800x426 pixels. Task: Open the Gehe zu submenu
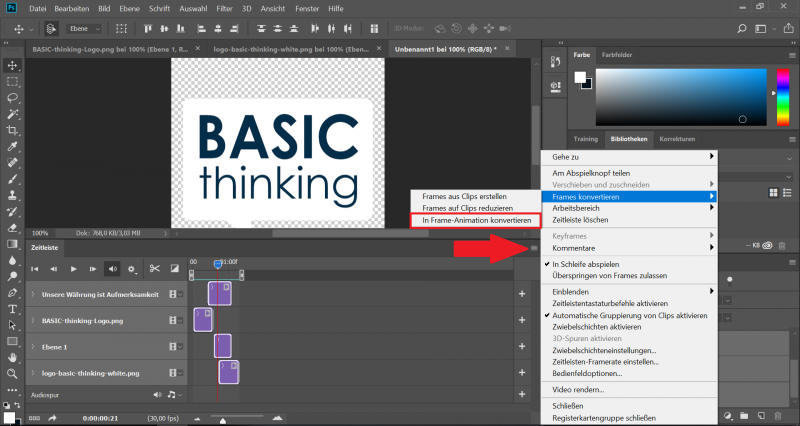coord(630,157)
